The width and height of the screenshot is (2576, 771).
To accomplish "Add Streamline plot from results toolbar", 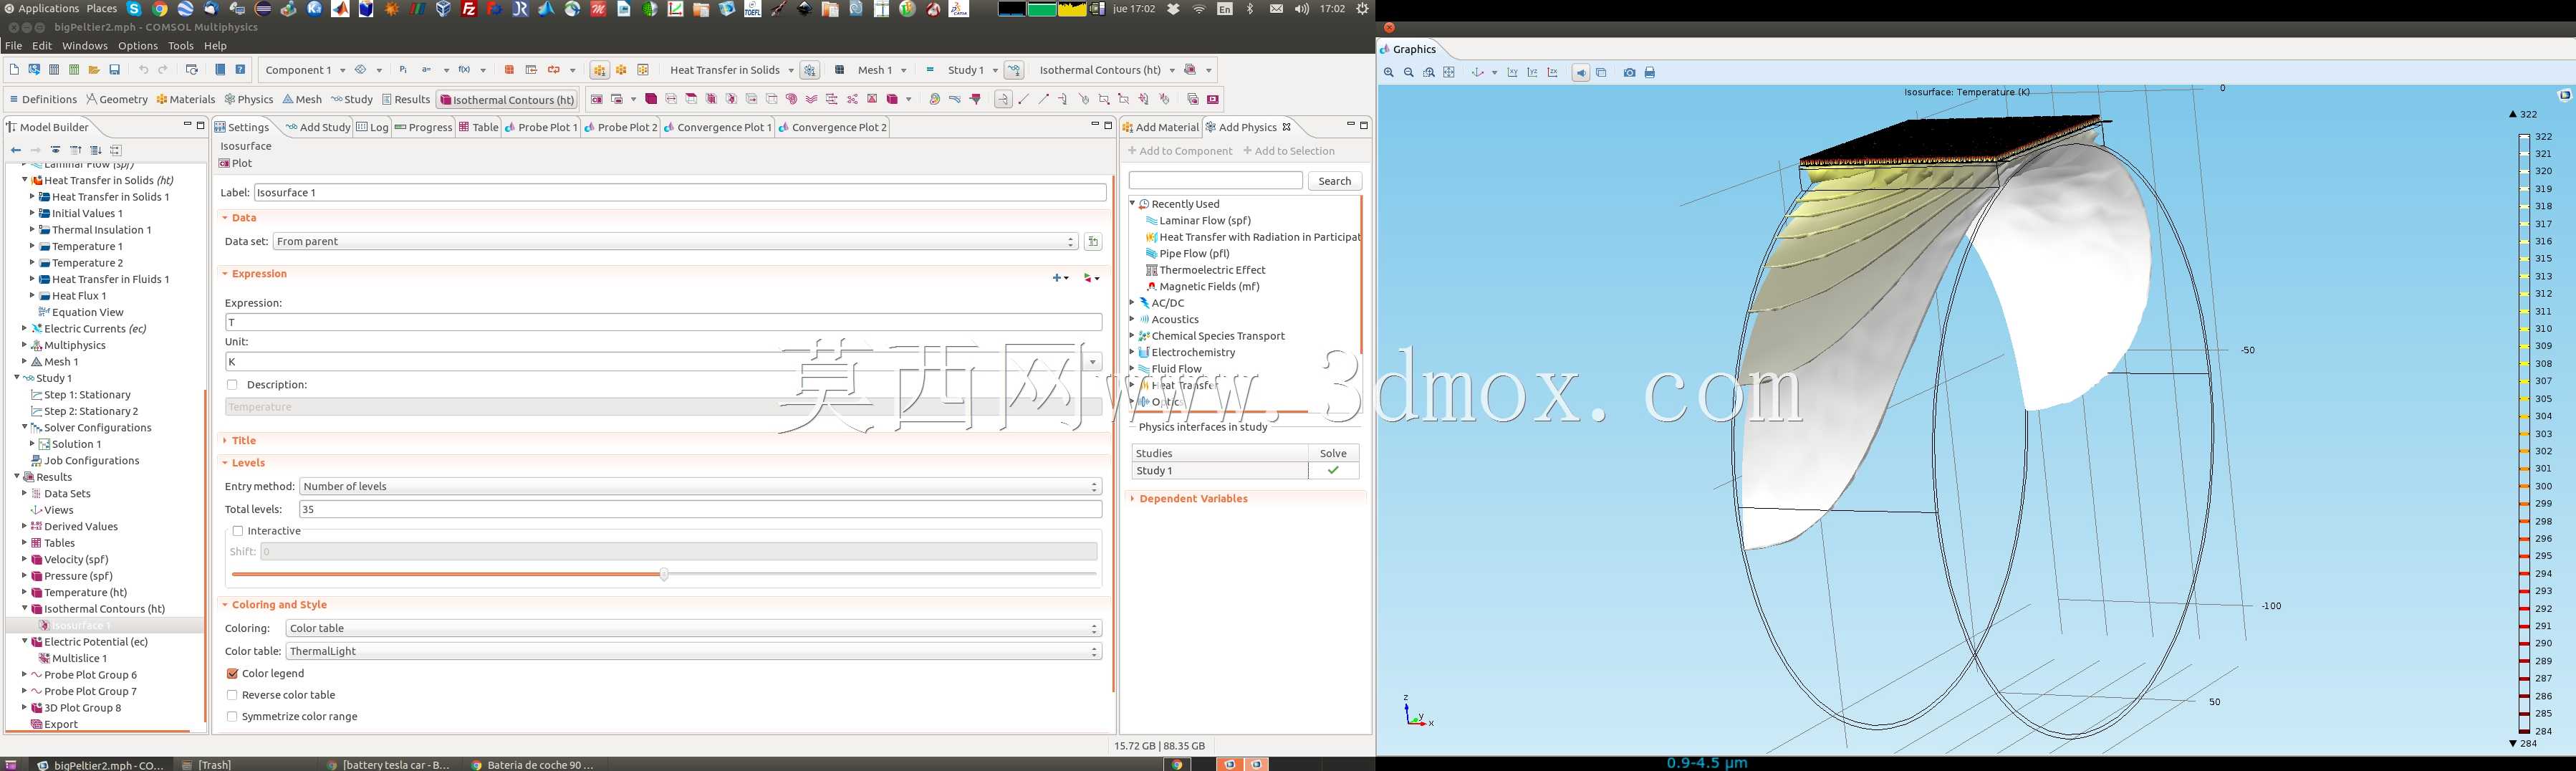I will click(x=811, y=99).
